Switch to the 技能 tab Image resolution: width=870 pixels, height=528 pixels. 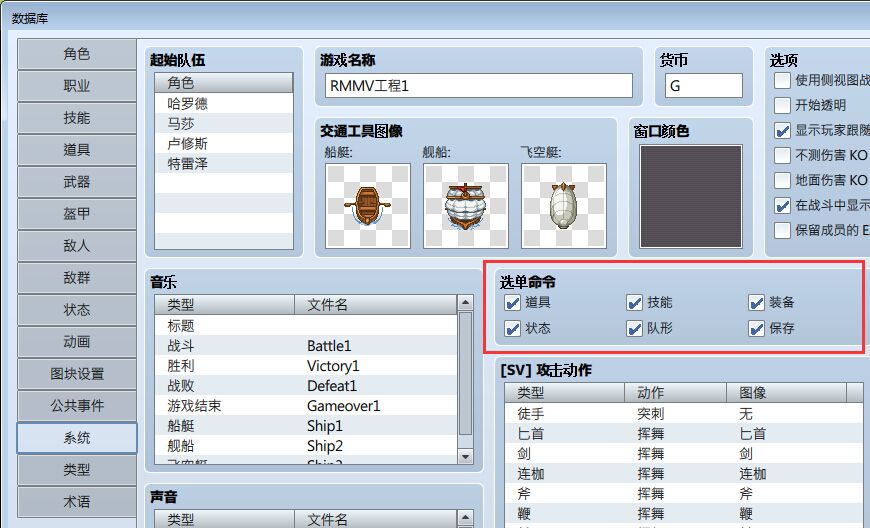point(77,118)
